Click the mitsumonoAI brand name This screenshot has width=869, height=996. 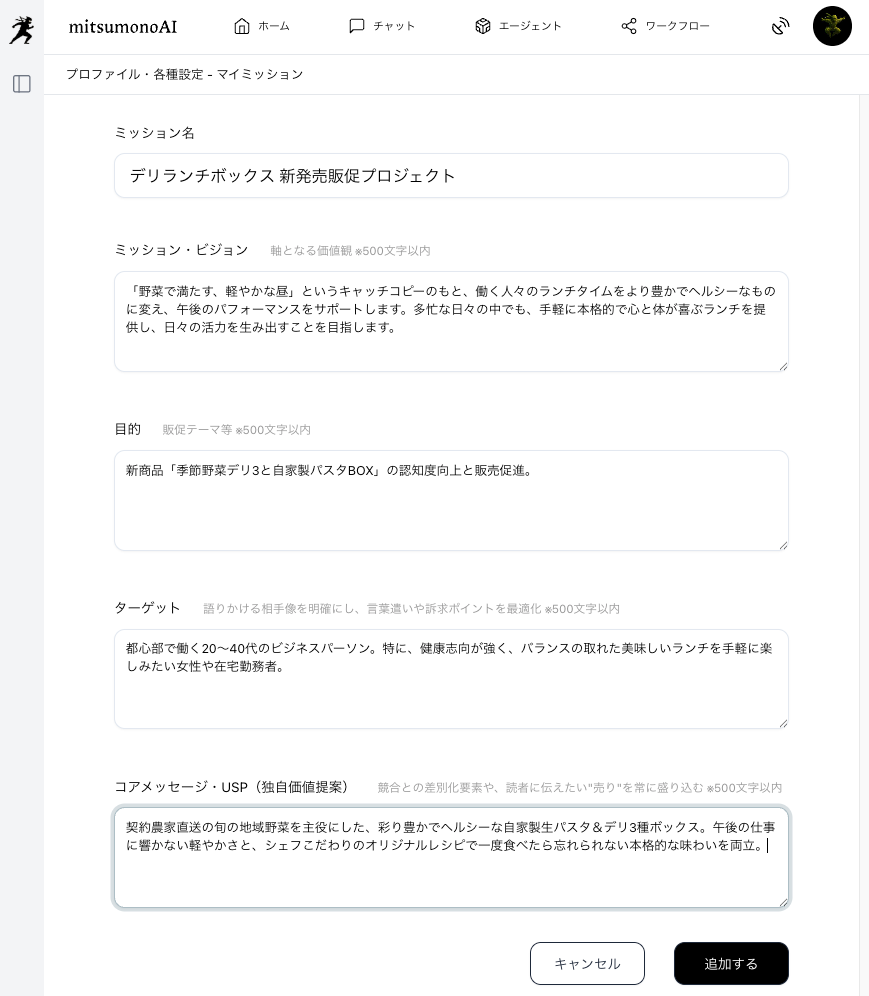click(123, 27)
